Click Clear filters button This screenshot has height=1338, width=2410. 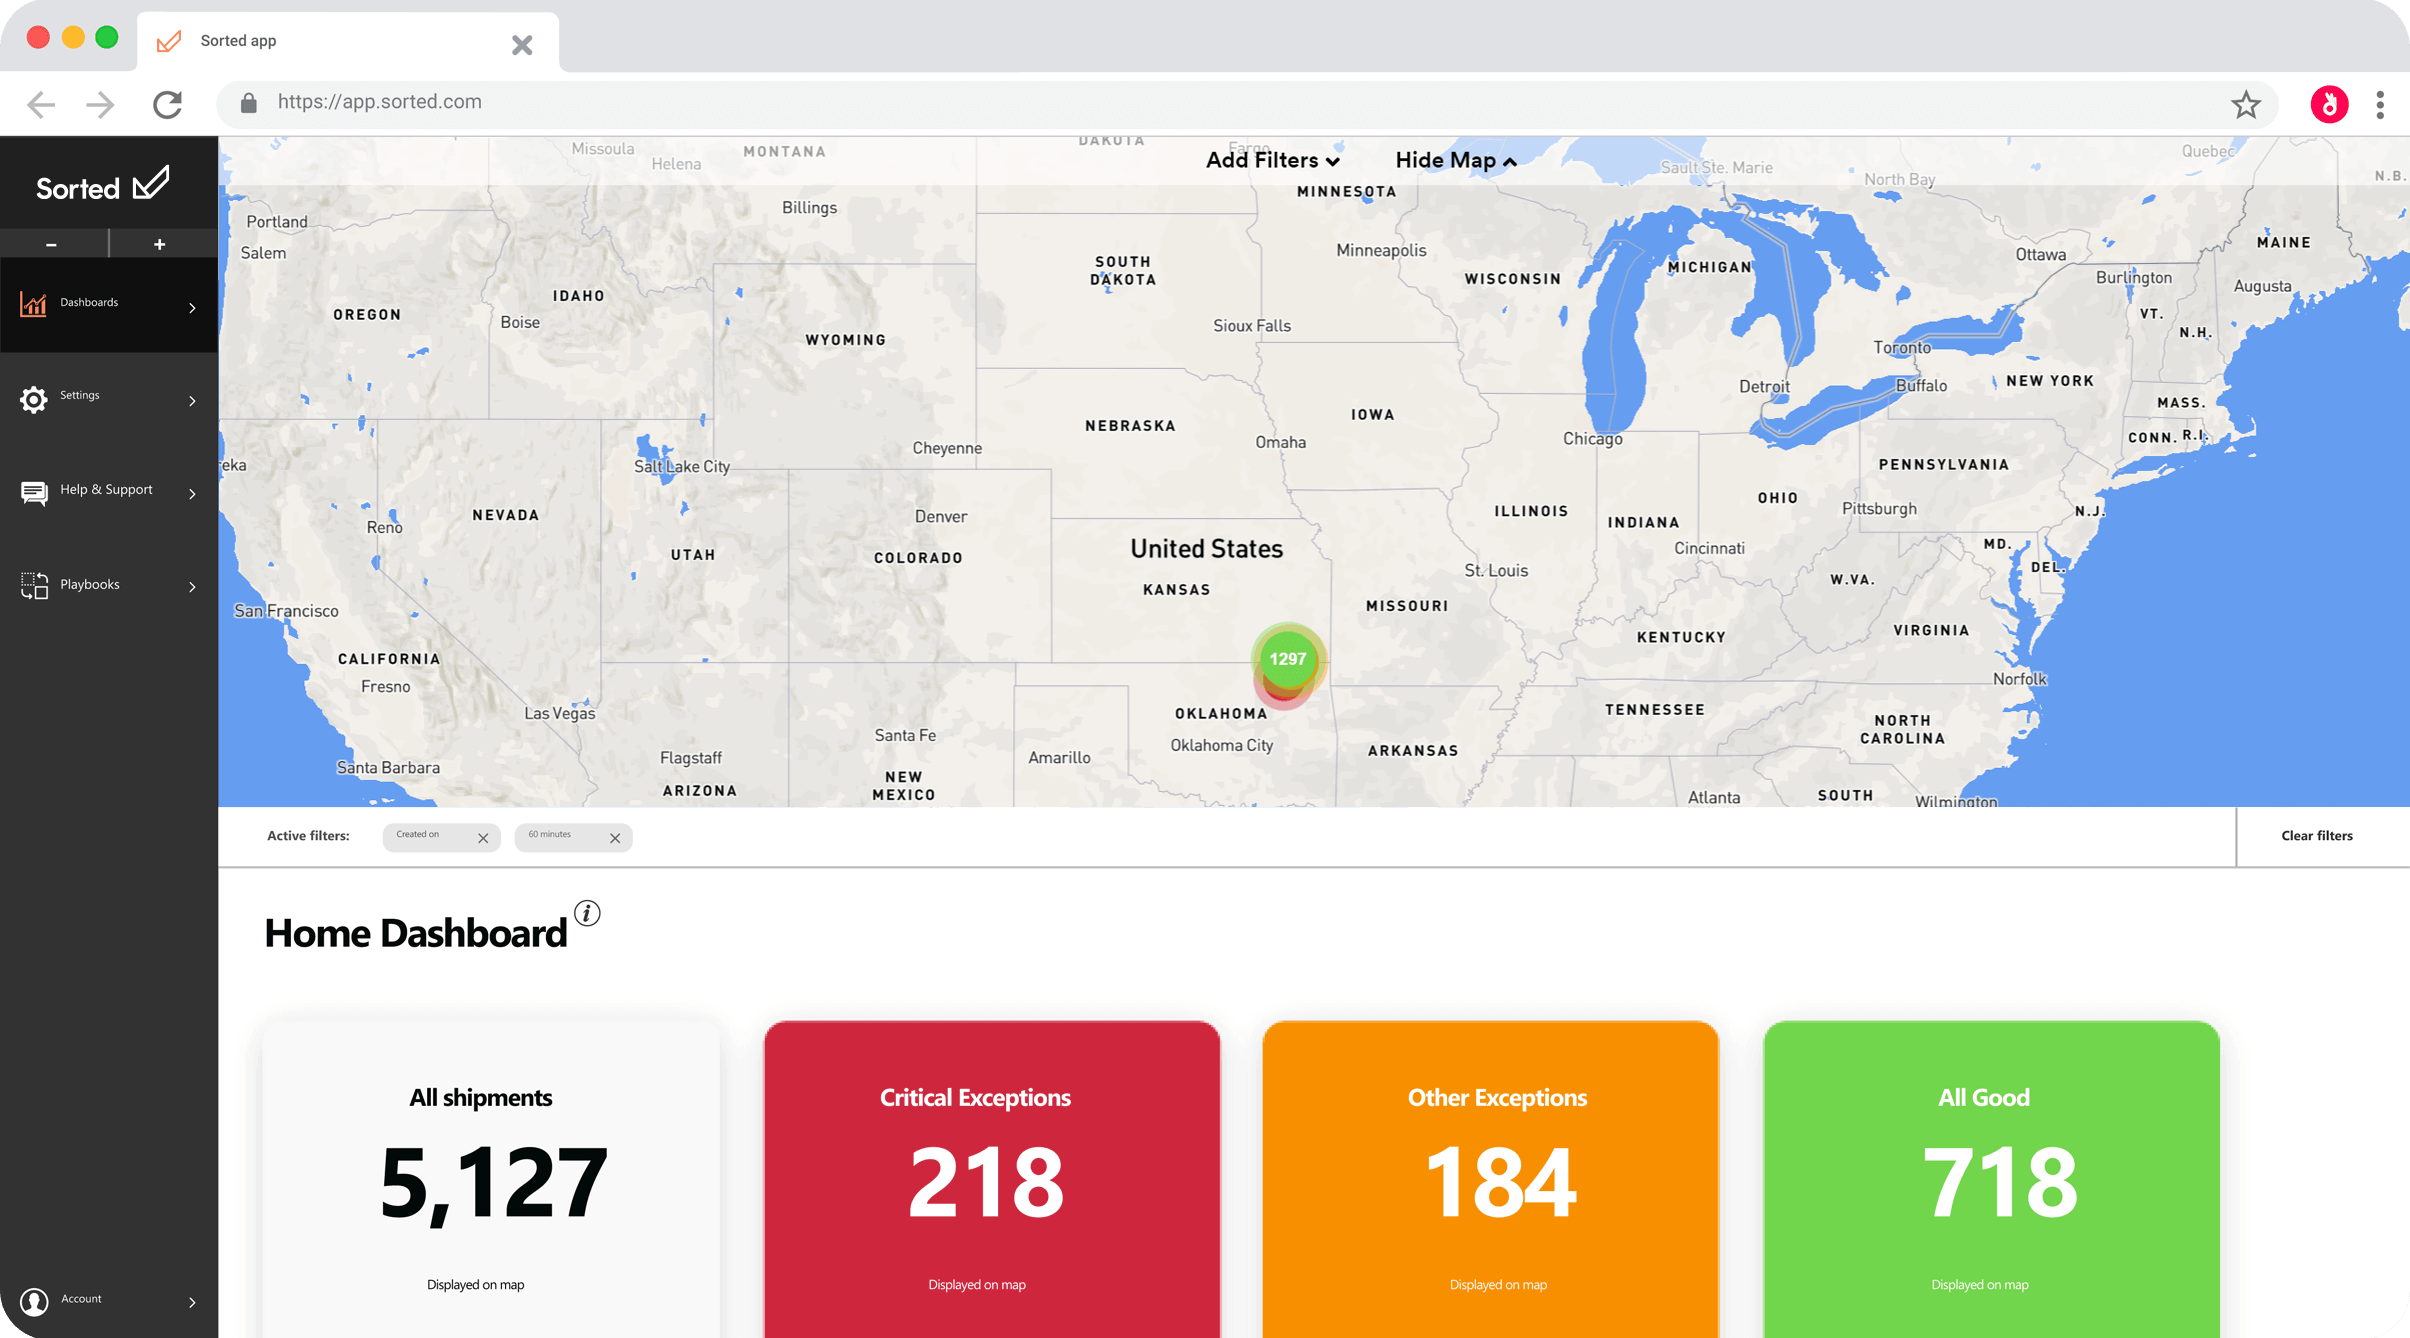(2314, 835)
